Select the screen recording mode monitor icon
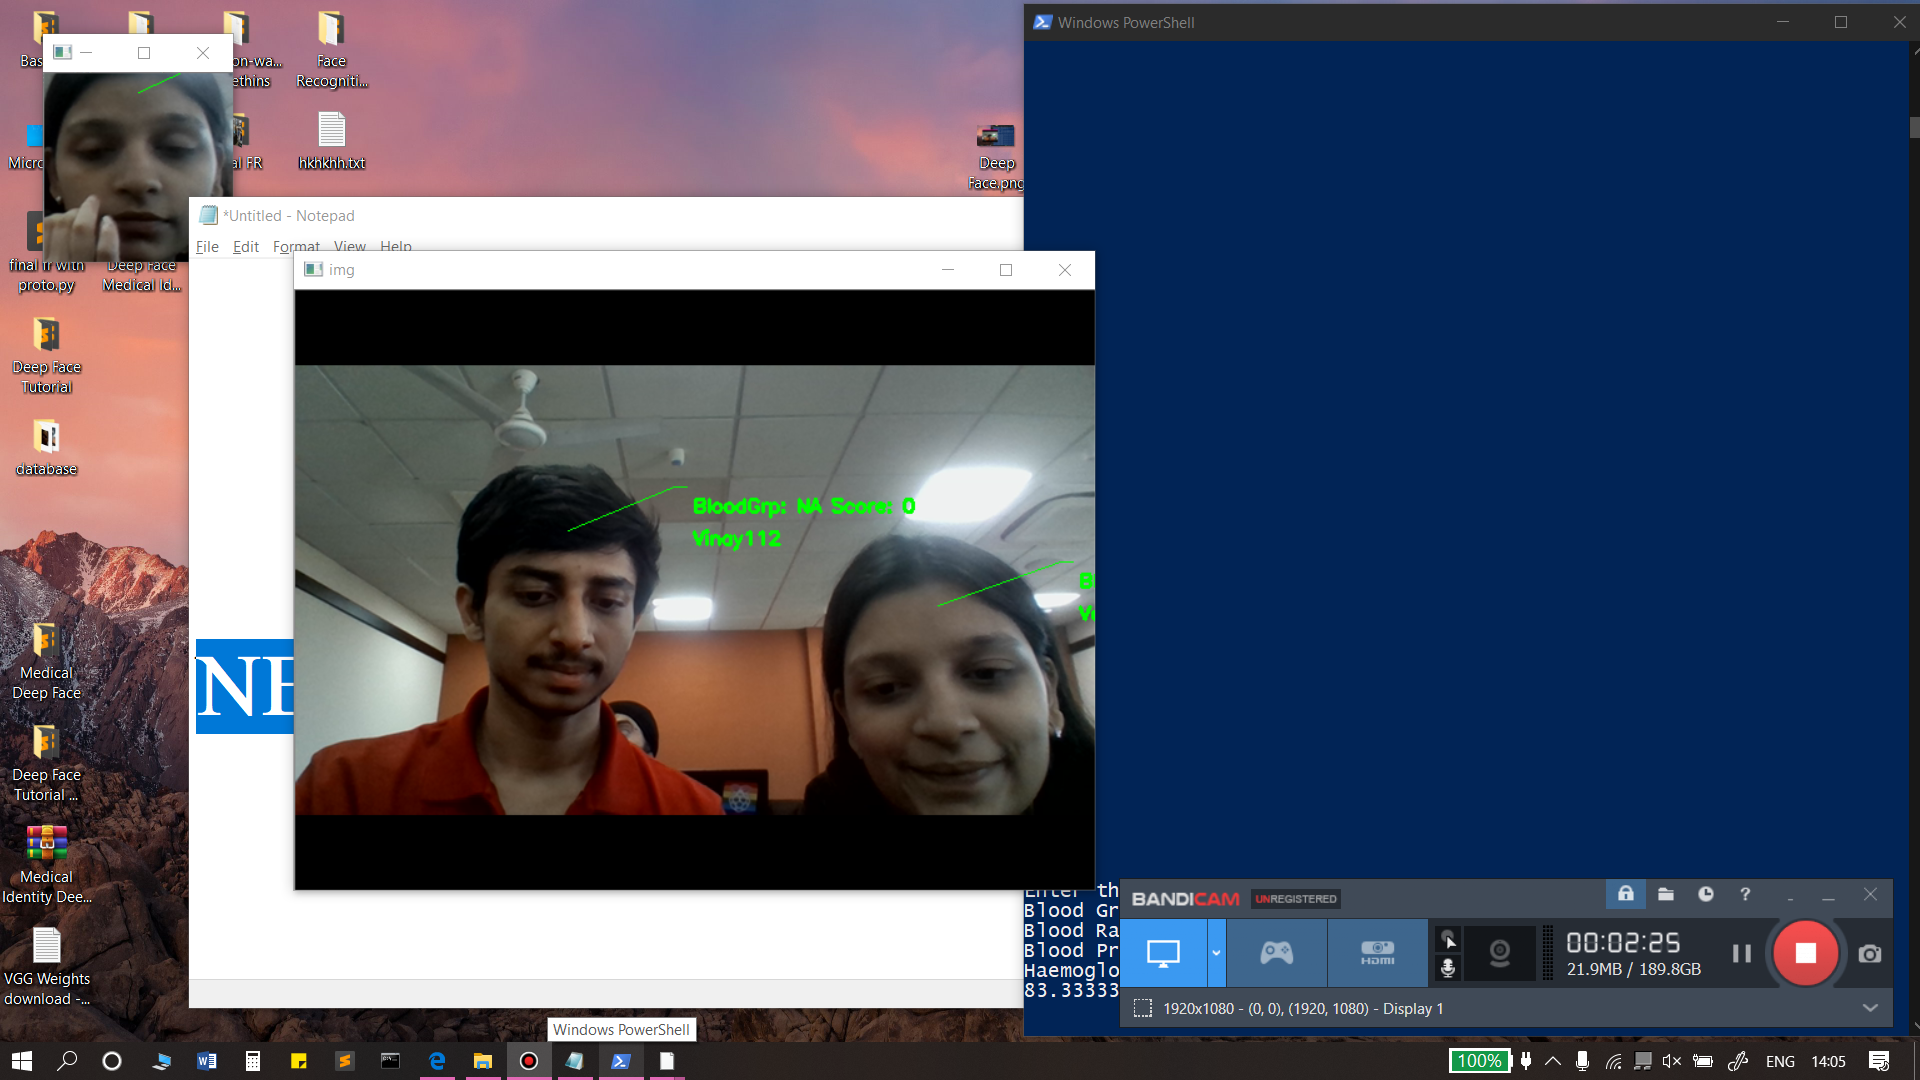This screenshot has height=1080, width=1920. (1163, 950)
